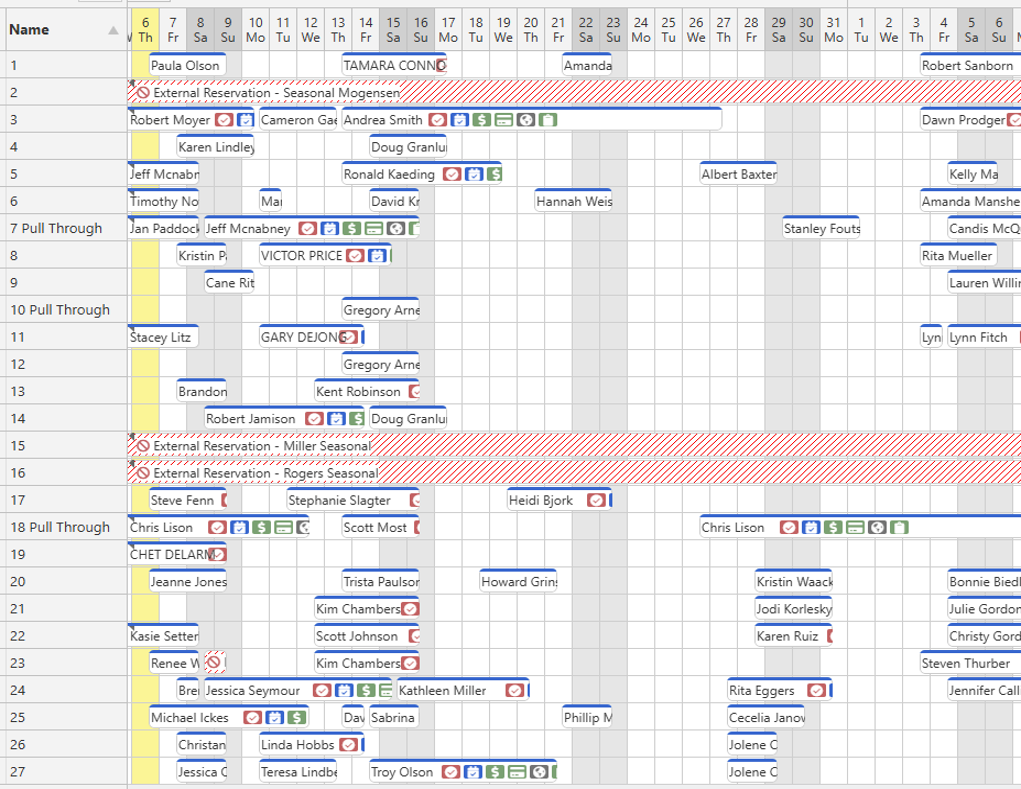Open Kent Robinson reservation on site 13
The image size is (1021, 789).
[367, 391]
